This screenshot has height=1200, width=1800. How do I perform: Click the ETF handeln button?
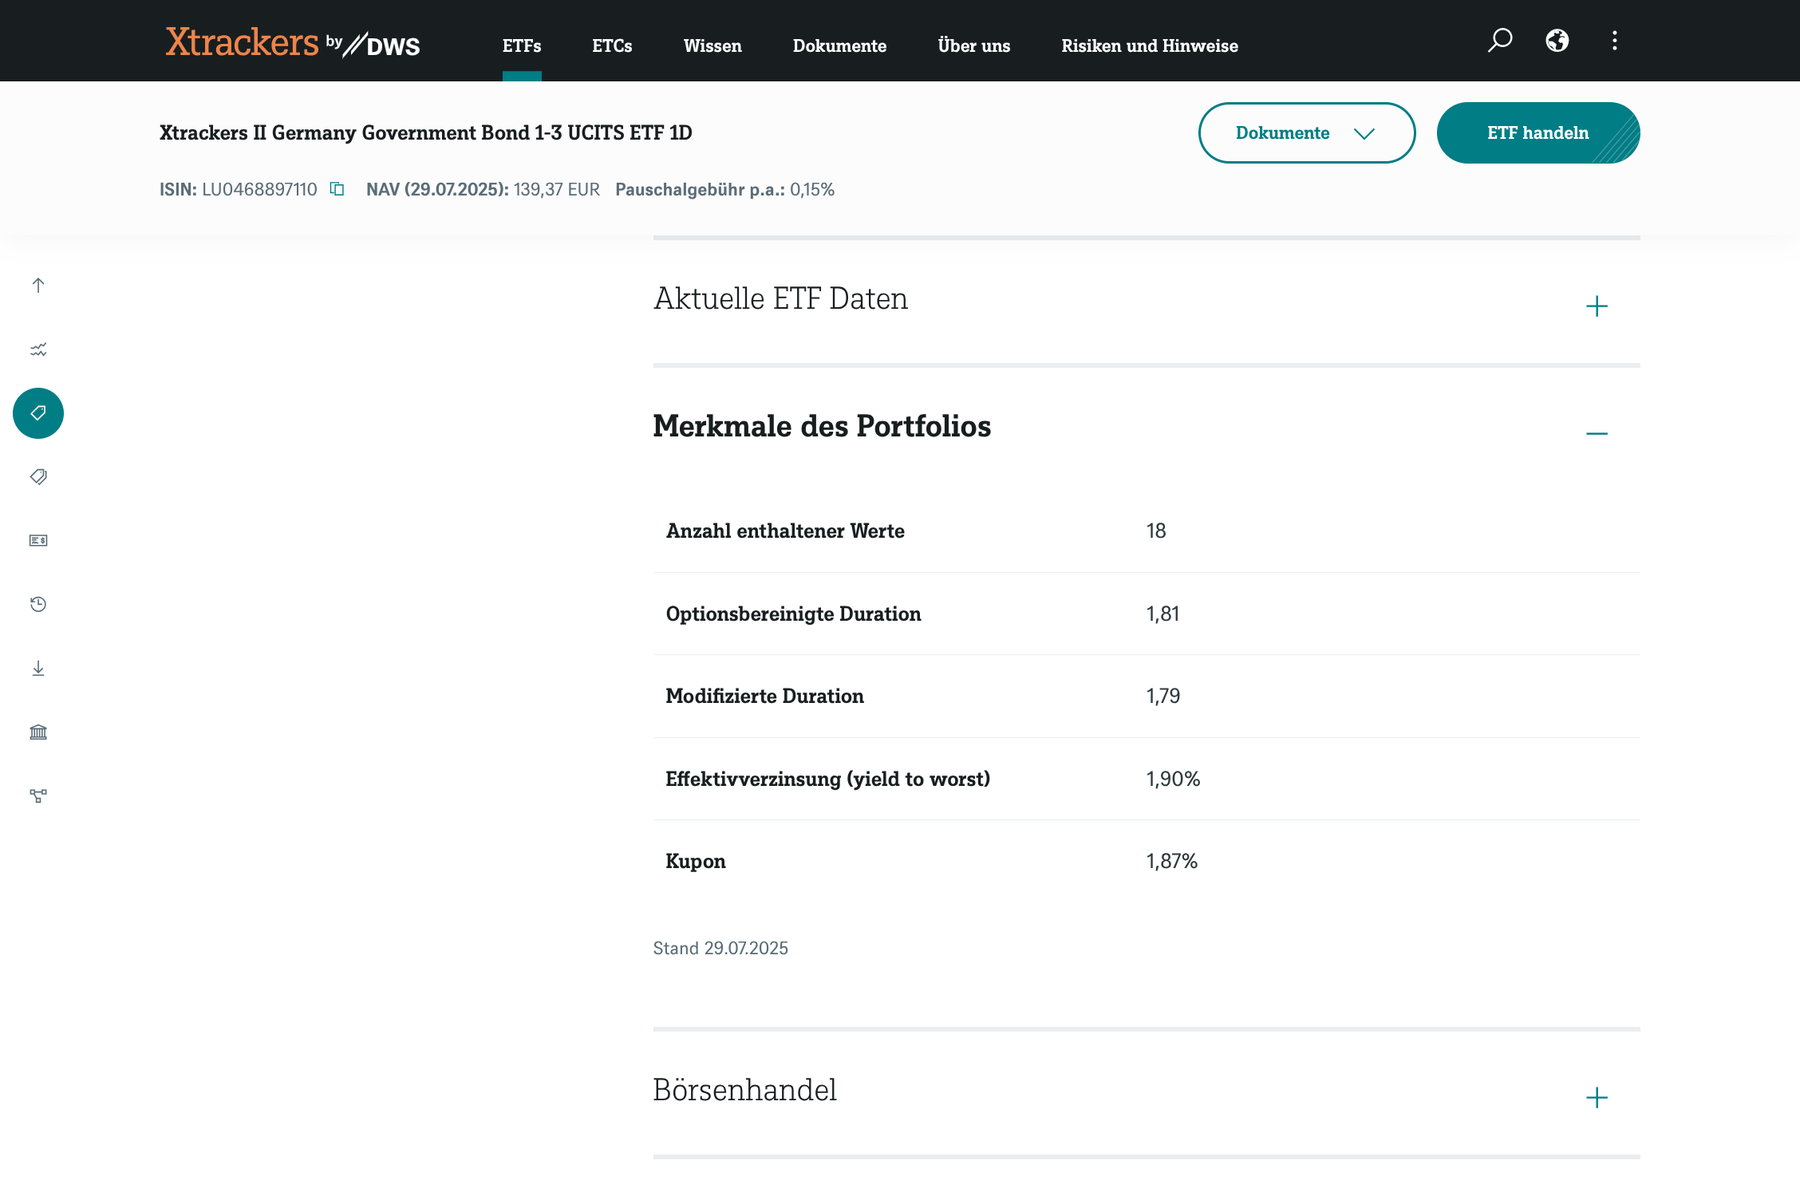pos(1537,133)
